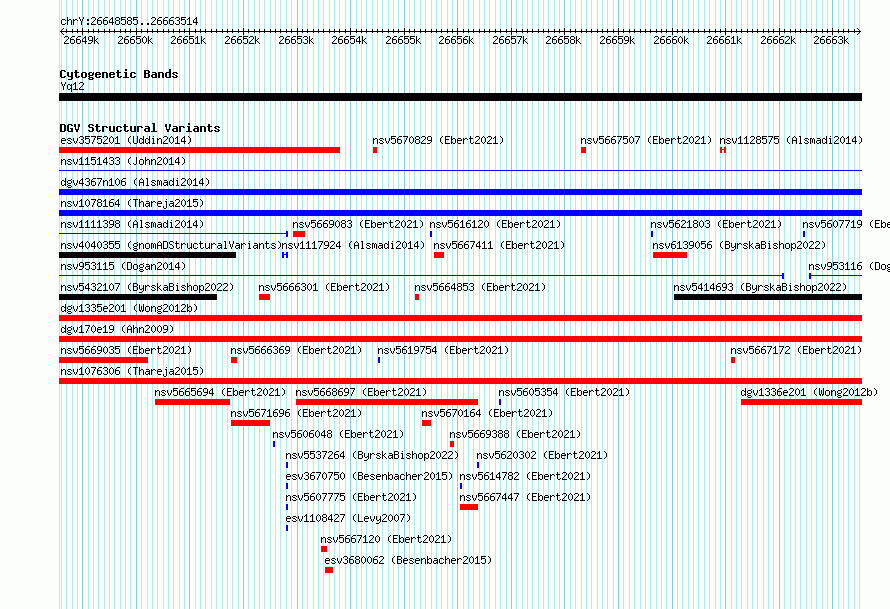Image resolution: width=890 pixels, height=609 pixels.
Task: Open nsv5667411 (Ebert2021) variant
Action: pyautogui.click(x=499, y=245)
